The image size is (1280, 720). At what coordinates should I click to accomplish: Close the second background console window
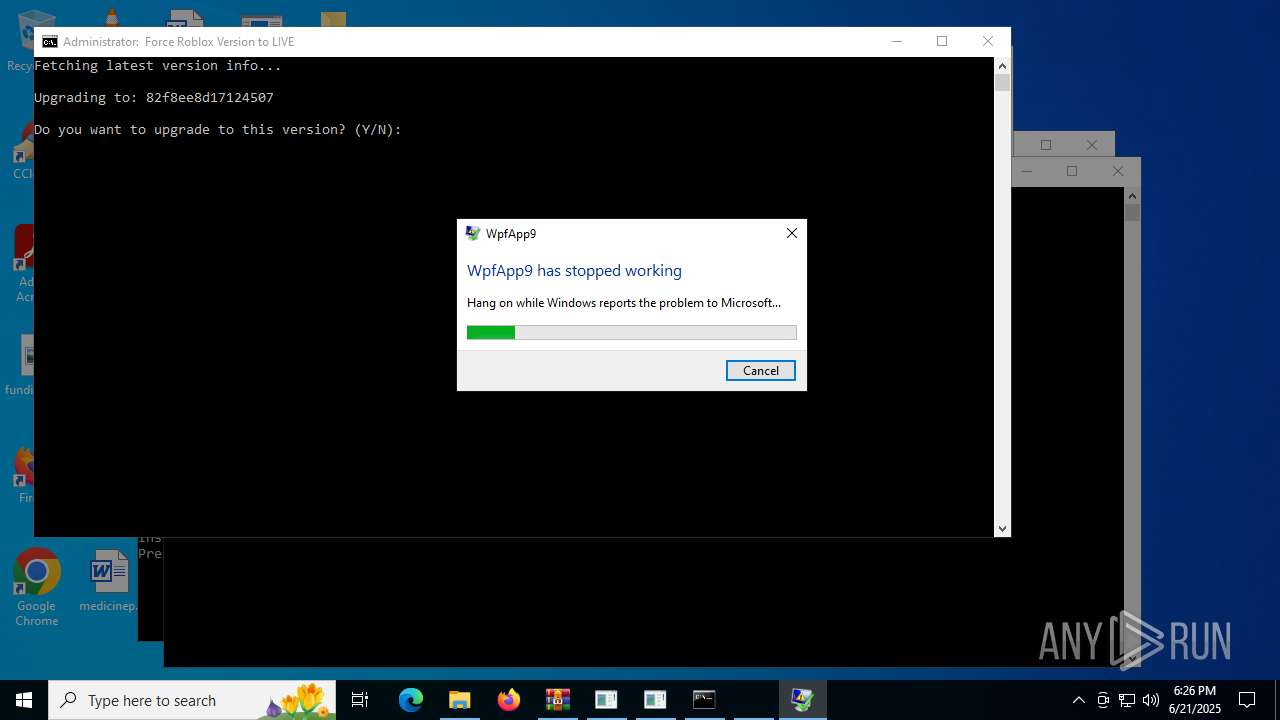pos(1092,145)
